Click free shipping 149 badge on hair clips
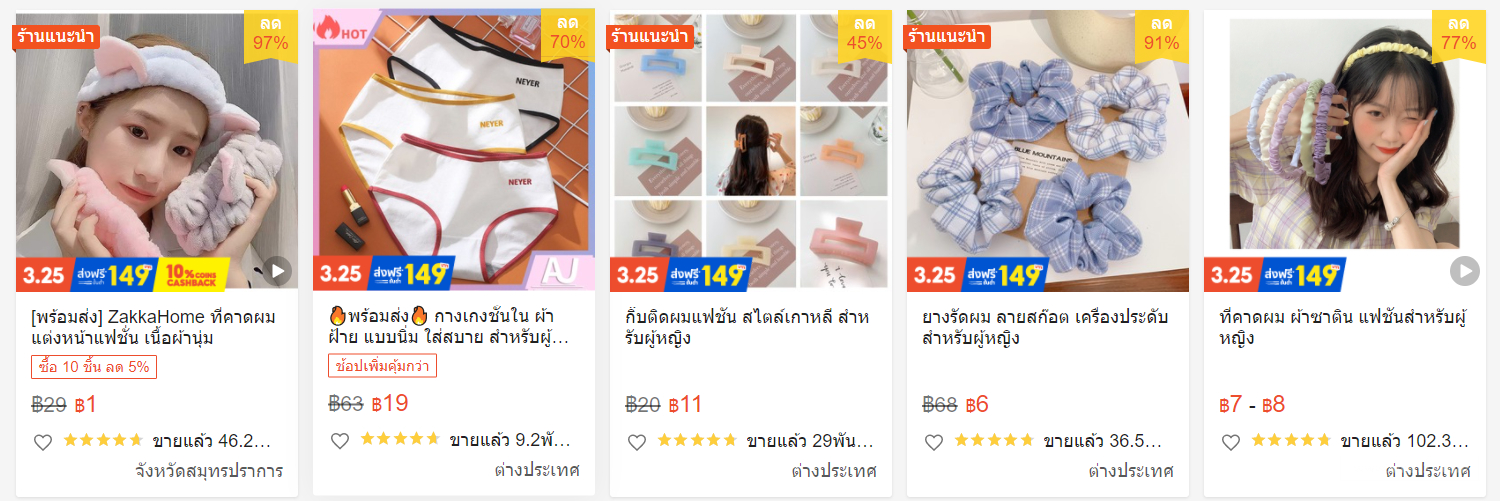The height and width of the screenshot is (501, 1500). pyautogui.click(x=710, y=274)
